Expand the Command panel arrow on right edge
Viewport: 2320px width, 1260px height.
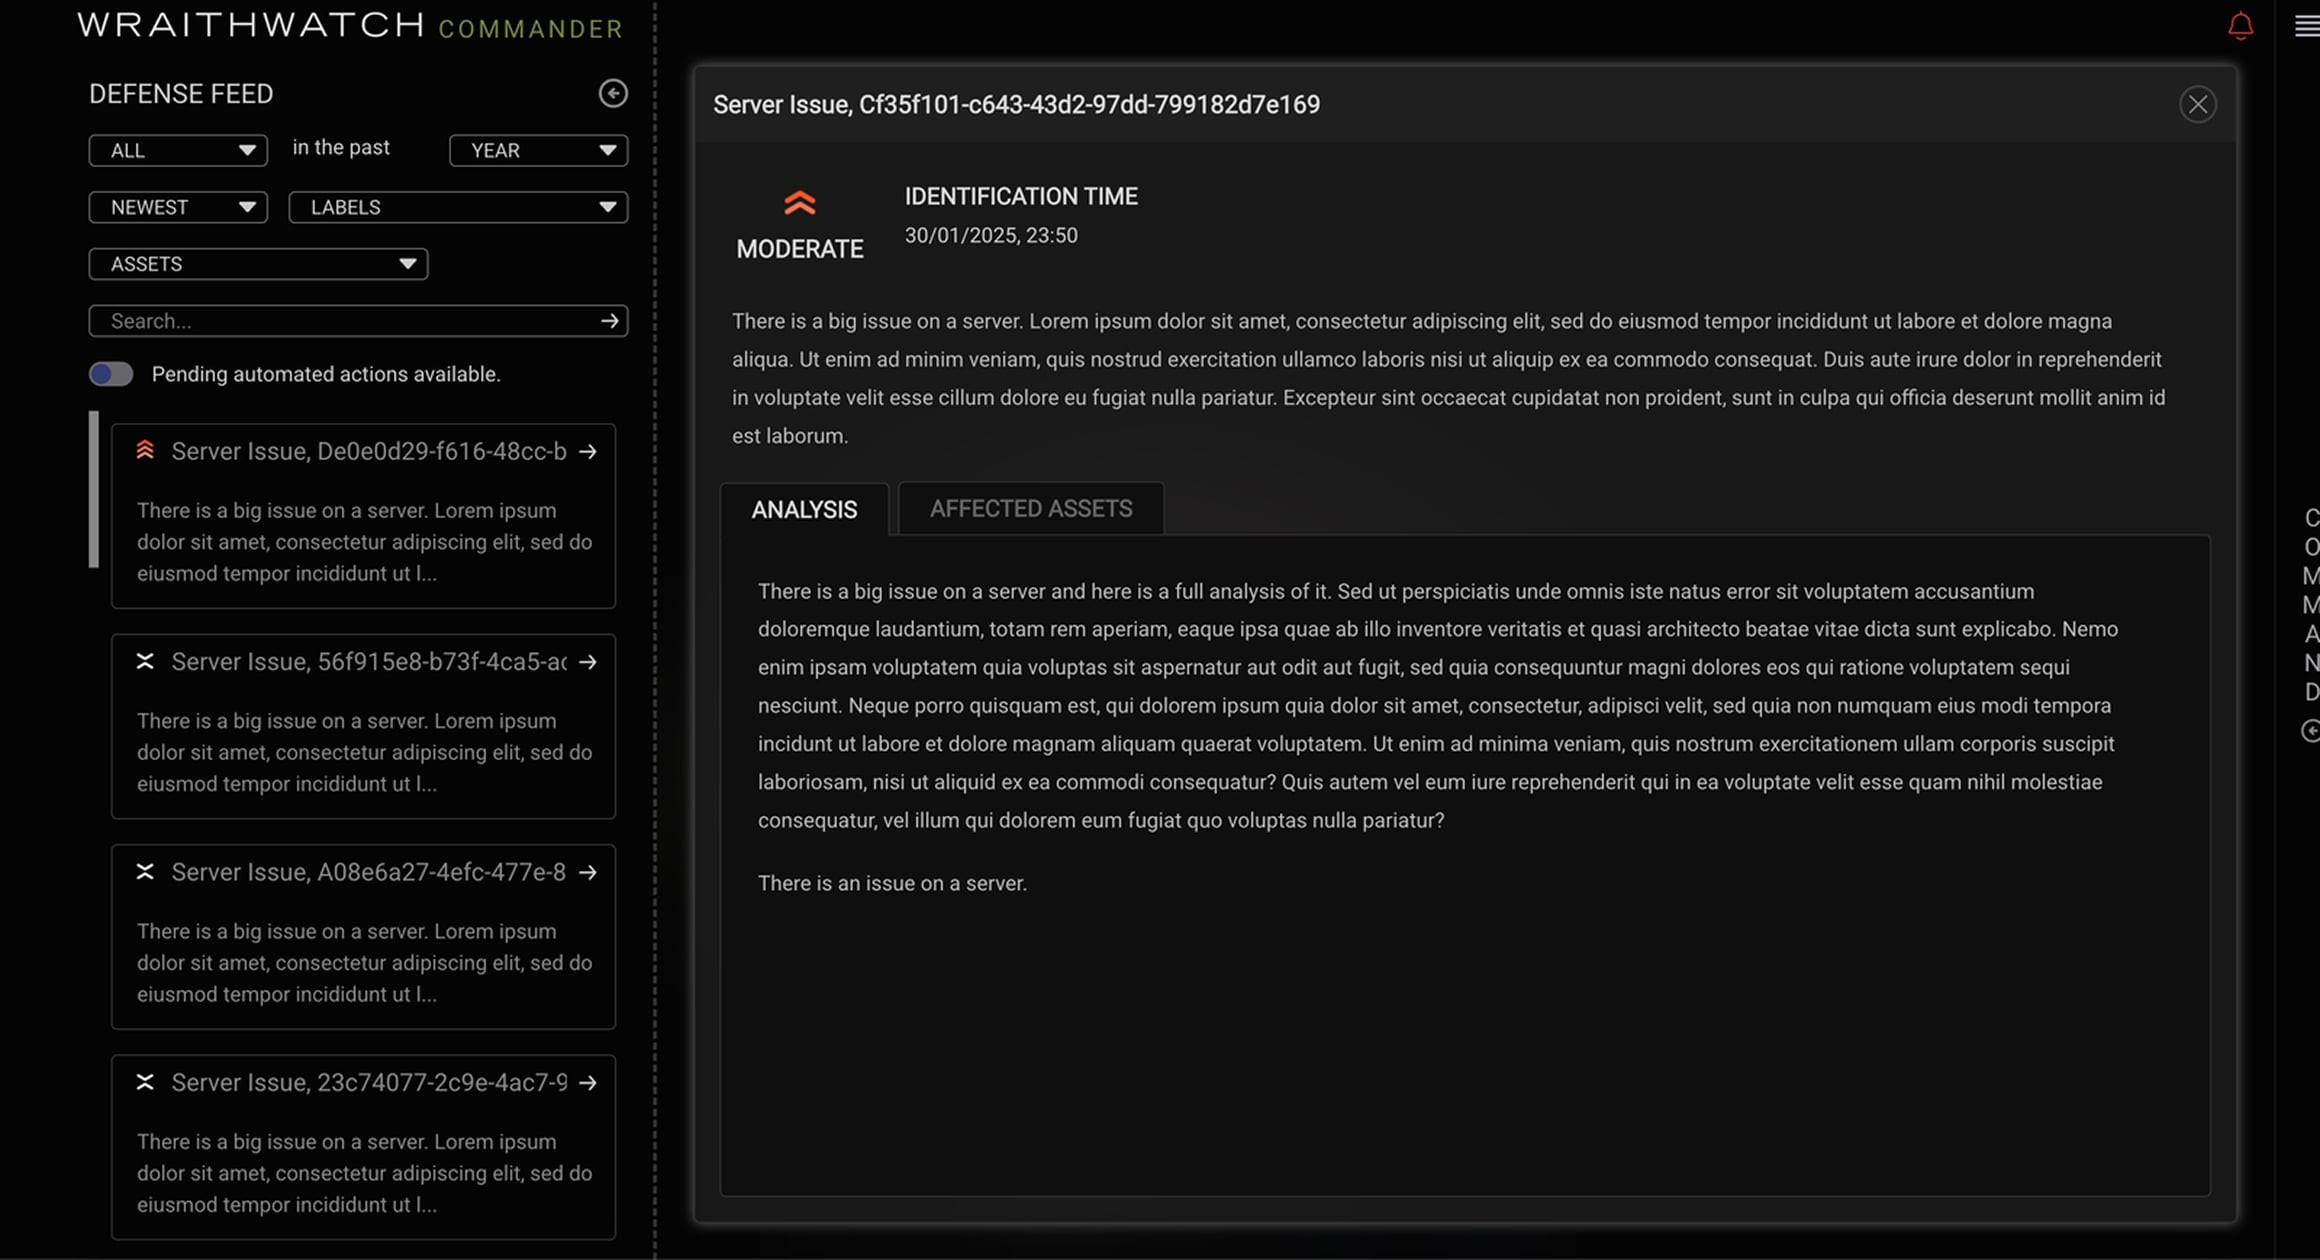tap(2309, 731)
